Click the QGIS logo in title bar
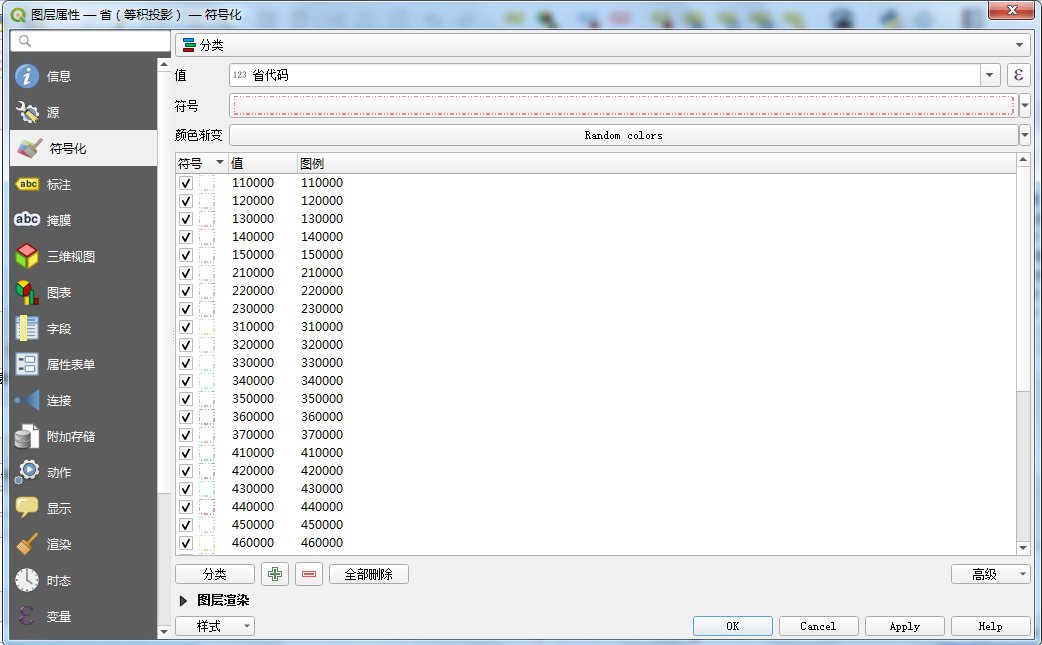This screenshot has width=1042, height=645. click(x=18, y=15)
